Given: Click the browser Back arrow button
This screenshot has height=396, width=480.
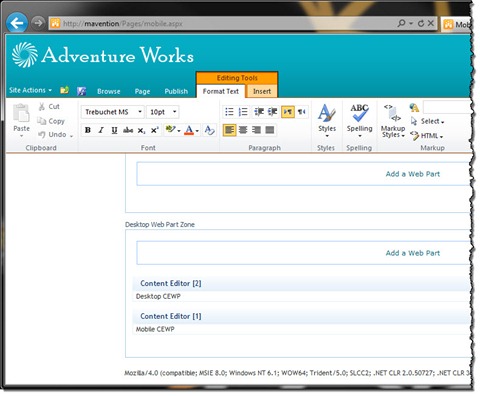Looking at the screenshot, I should click(x=17, y=23).
